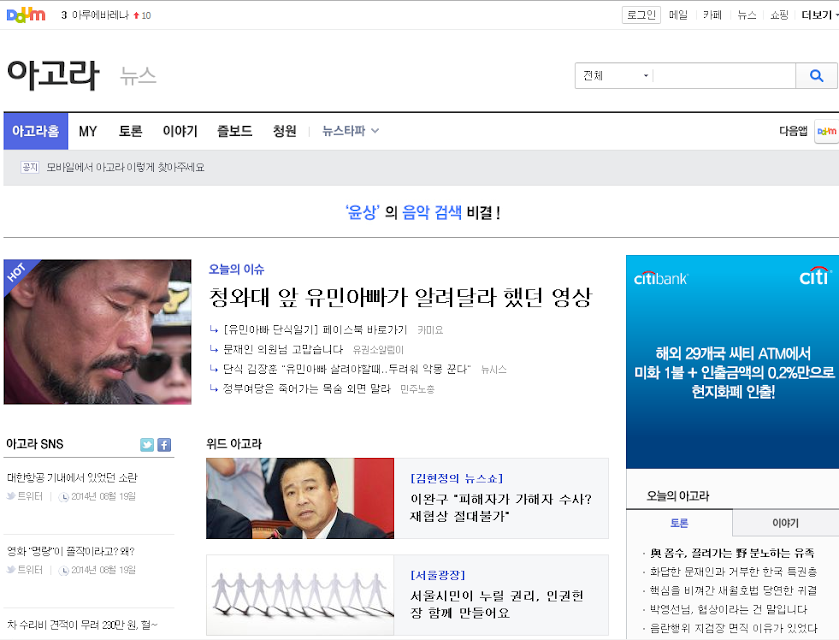Expand the 뉴스타파 dropdown chevron
This screenshot has width=839, height=640.
pyautogui.click(x=375, y=131)
